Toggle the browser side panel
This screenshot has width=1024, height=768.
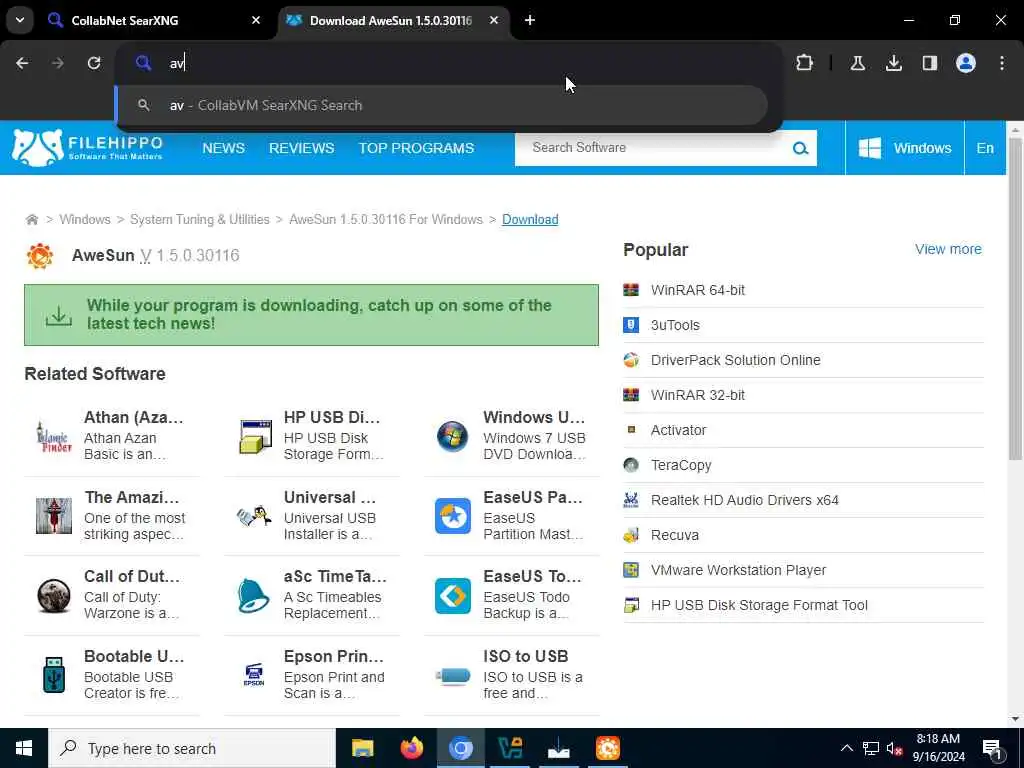click(x=929, y=63)
